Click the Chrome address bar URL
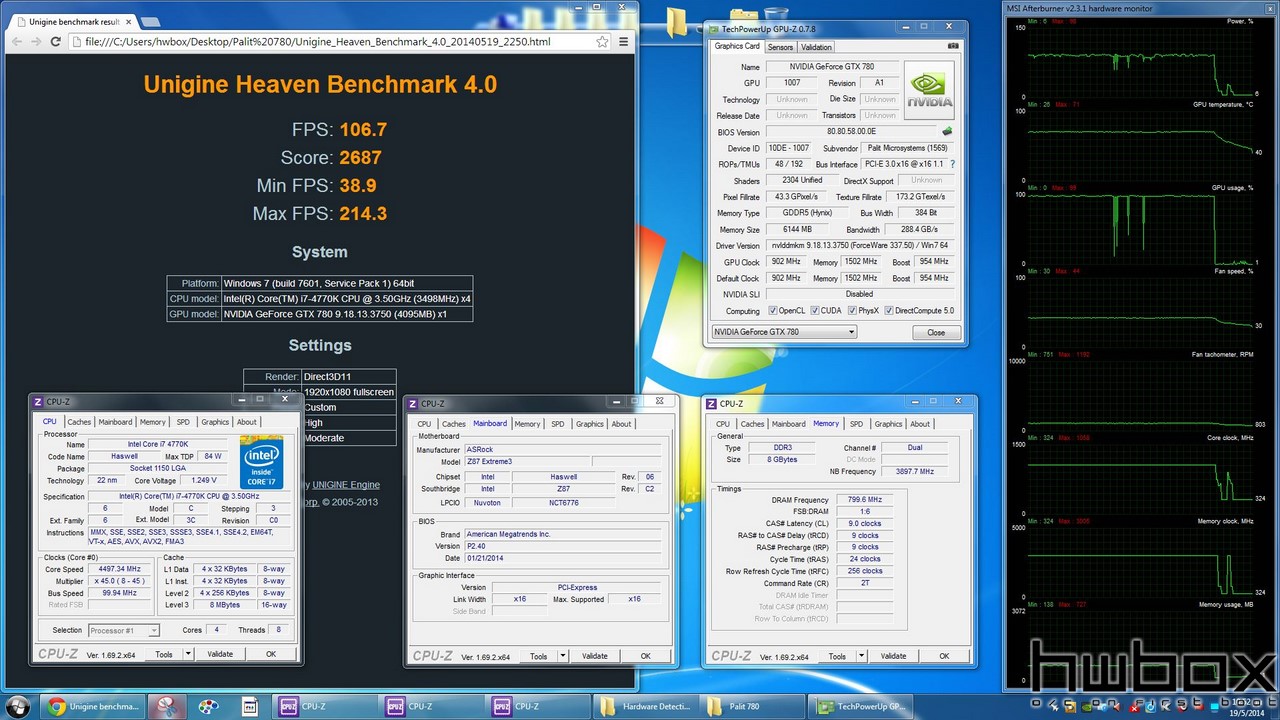 tap(318, 42)
